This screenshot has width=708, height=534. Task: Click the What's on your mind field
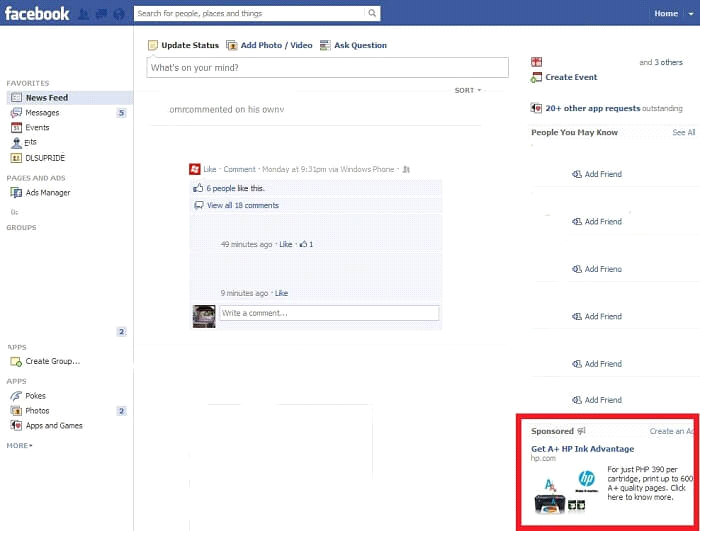click(x=327, y=67)
